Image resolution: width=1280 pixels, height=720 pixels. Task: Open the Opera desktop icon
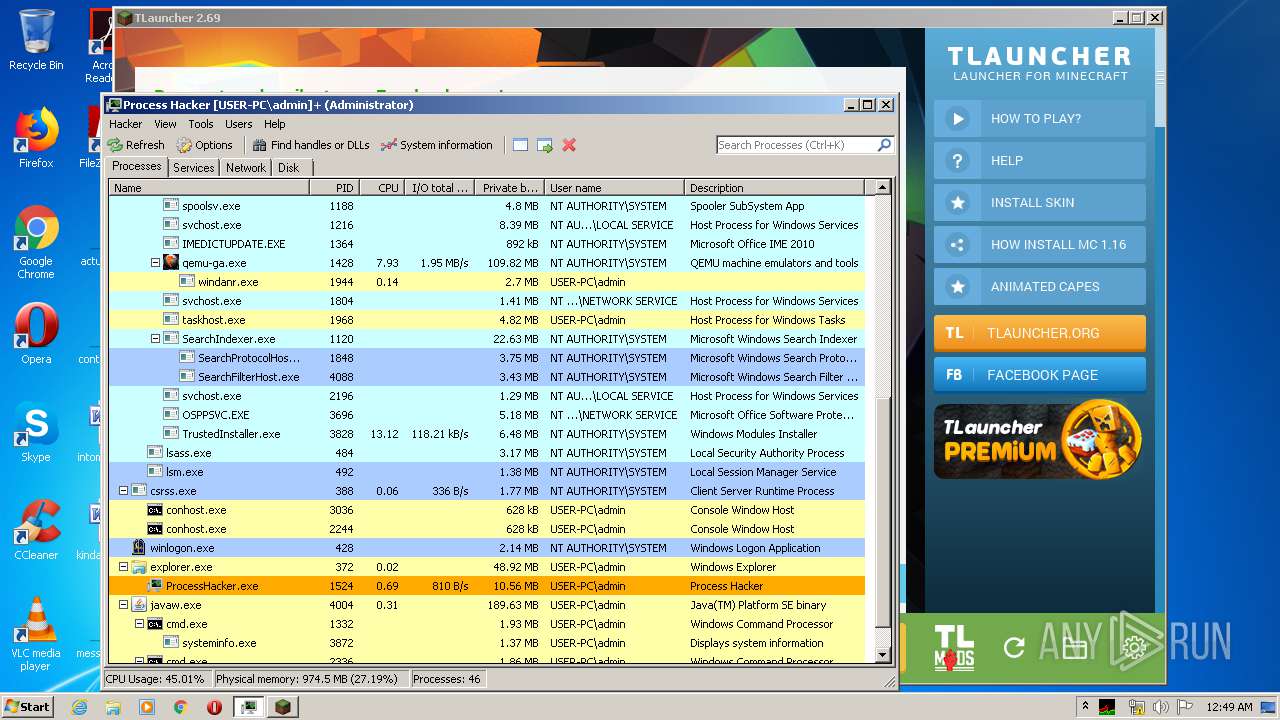36,334
